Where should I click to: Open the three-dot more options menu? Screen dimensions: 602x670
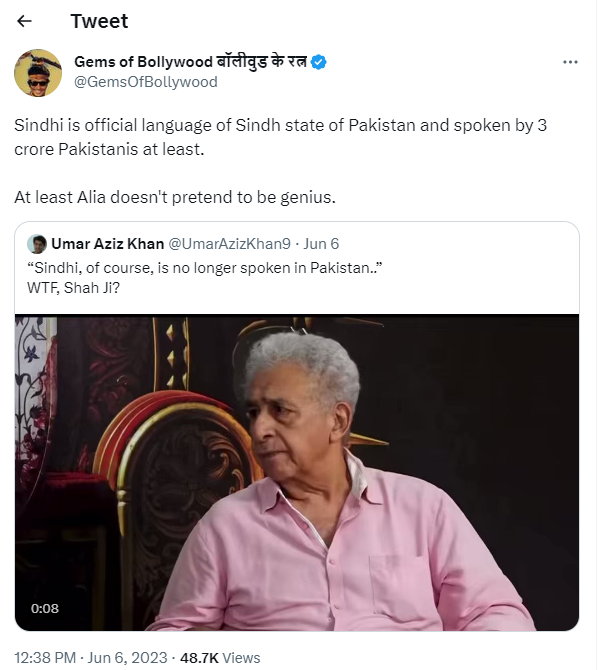pos(570,62)
